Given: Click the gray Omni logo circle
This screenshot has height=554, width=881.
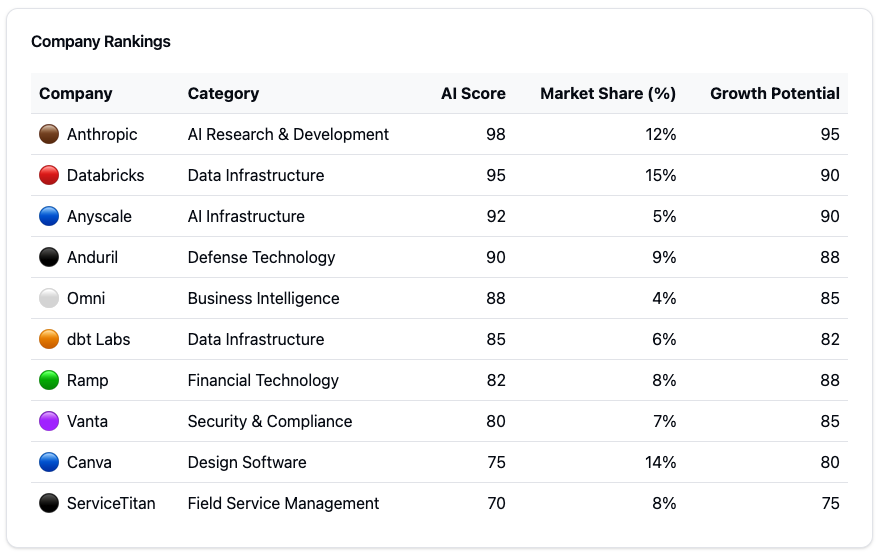Looking at the screenshot, I should (x=49, y=298).
